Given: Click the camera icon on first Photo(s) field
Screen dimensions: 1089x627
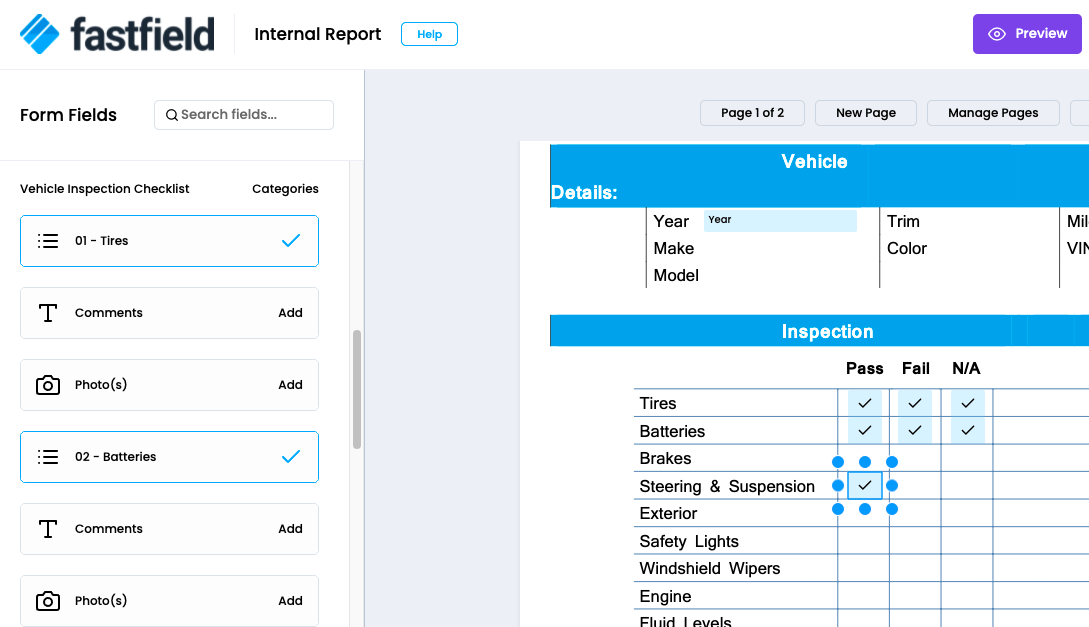Looking at the screenshot, I should tap(48, 385).
